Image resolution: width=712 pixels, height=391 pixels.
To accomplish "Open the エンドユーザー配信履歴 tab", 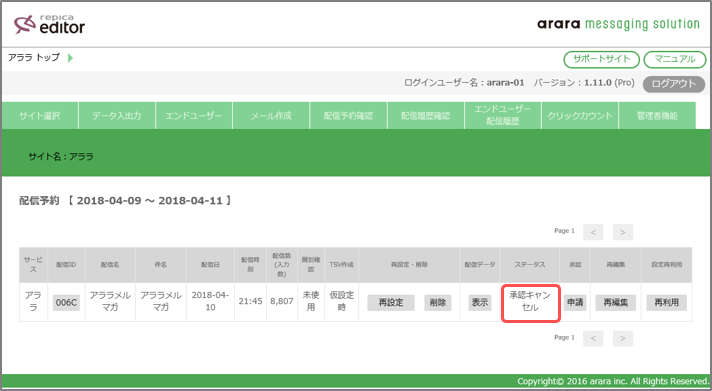I will (503, 116).
